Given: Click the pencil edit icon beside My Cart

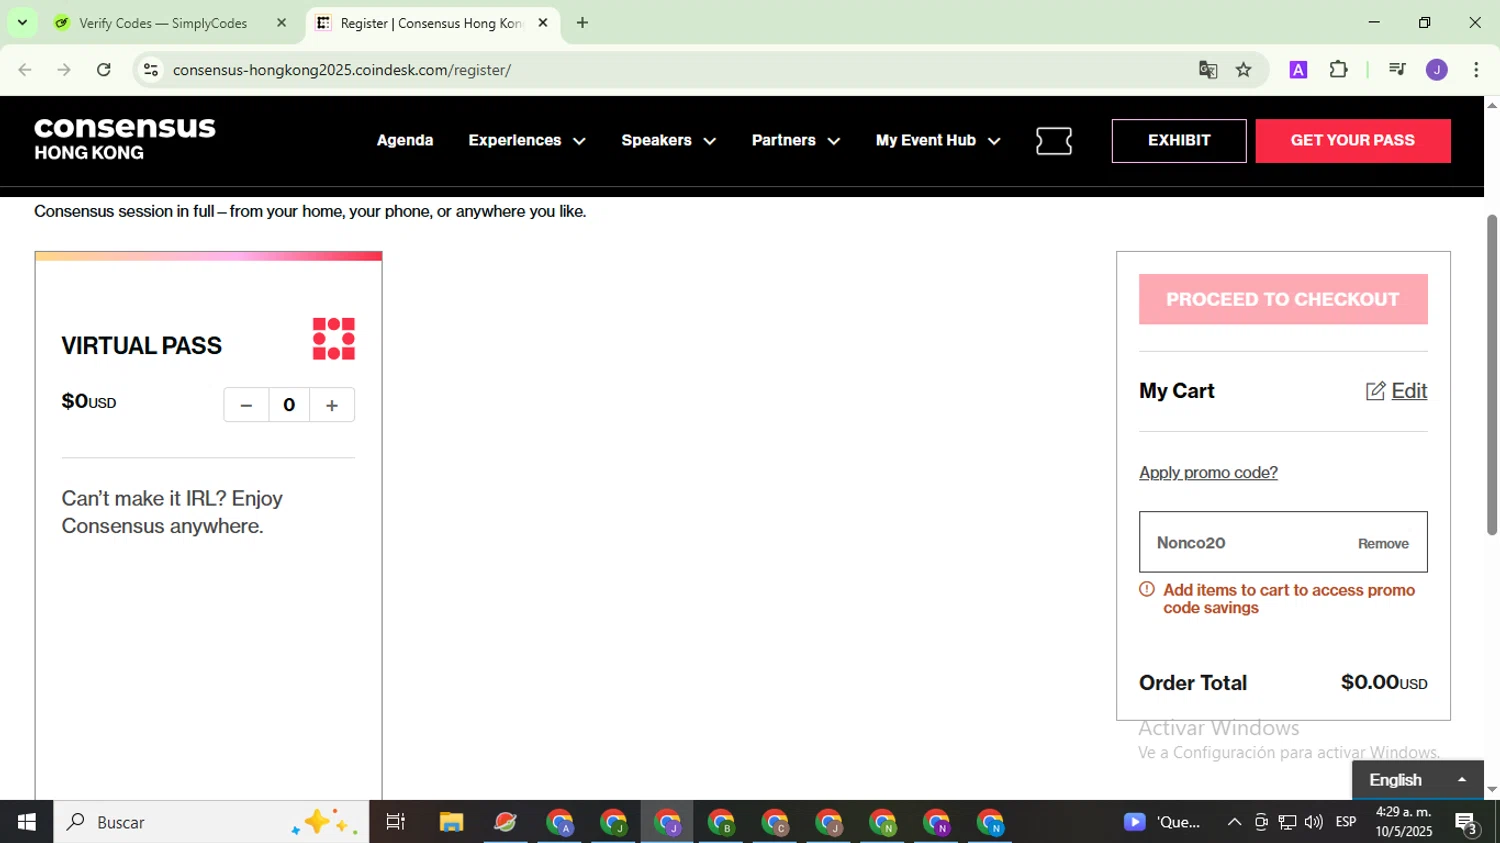Looking at the screenshot, I should [1376, 391].
